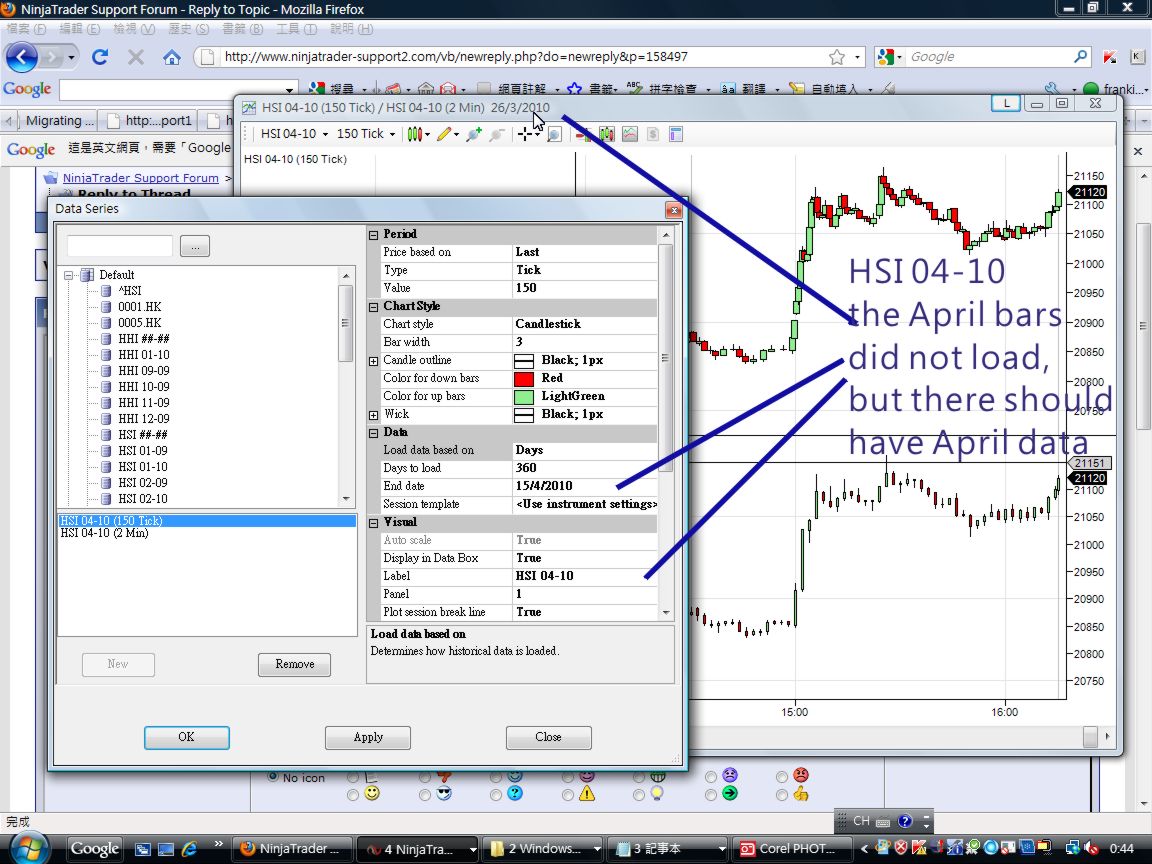Collapse the Period property group
Screen dimensions: 1152x864
click(x=373, y=235)
